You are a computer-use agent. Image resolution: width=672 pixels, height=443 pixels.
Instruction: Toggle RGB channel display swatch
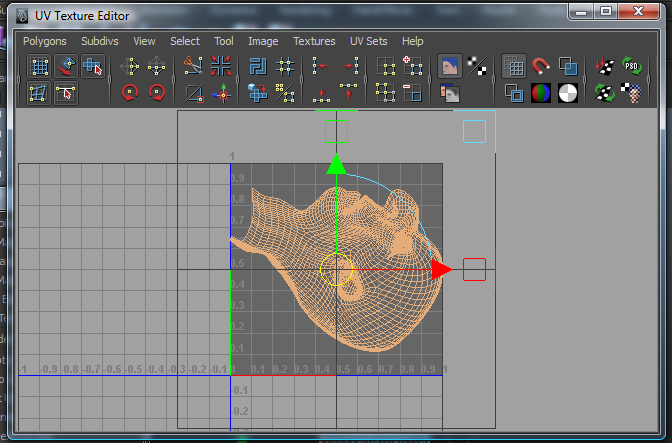pyautogui.click(x=541, y=93)
